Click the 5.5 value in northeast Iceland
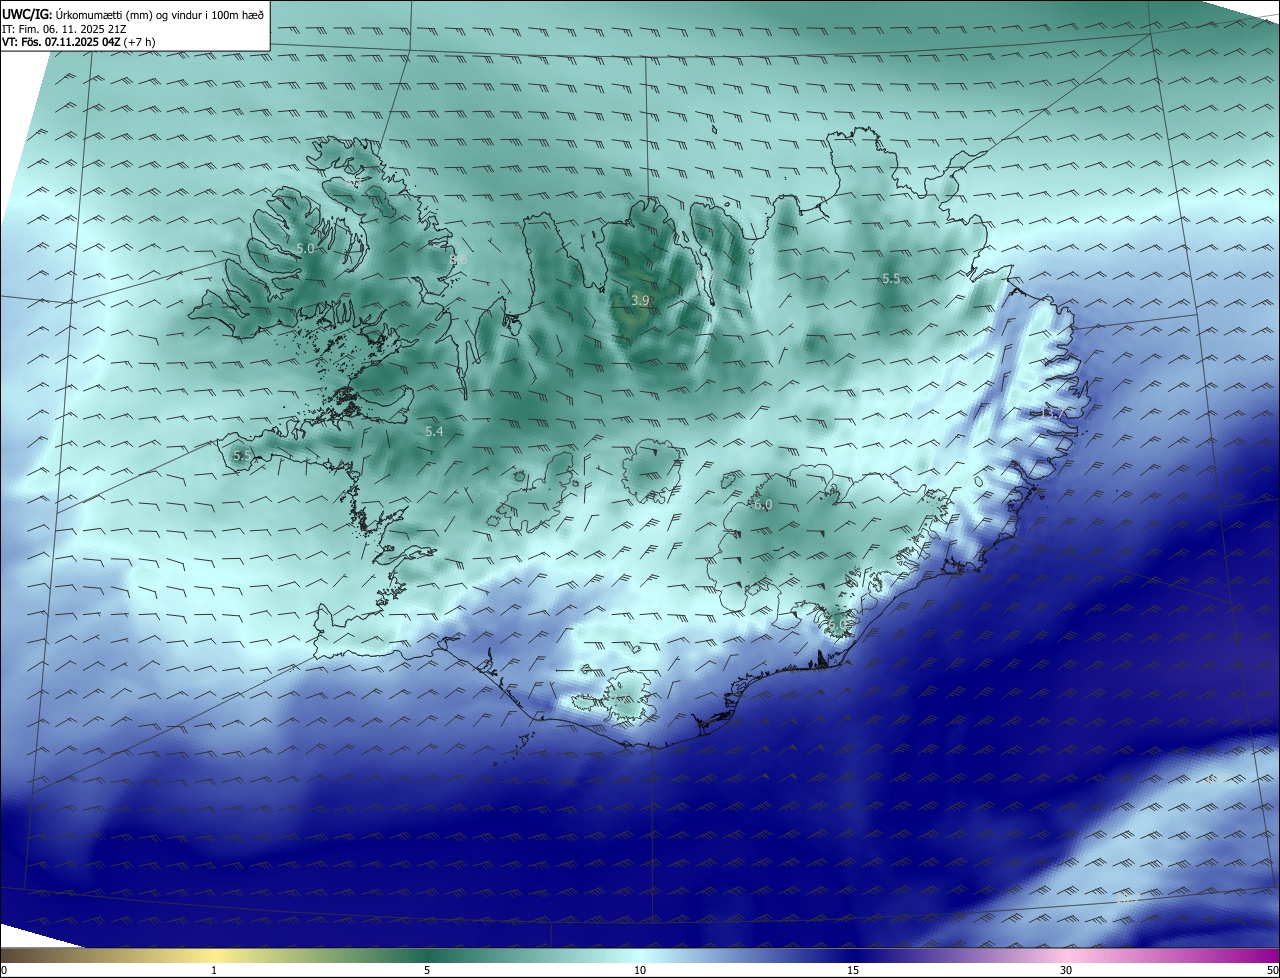Viewport: 1280px width, 978px height. pos(891,278)
